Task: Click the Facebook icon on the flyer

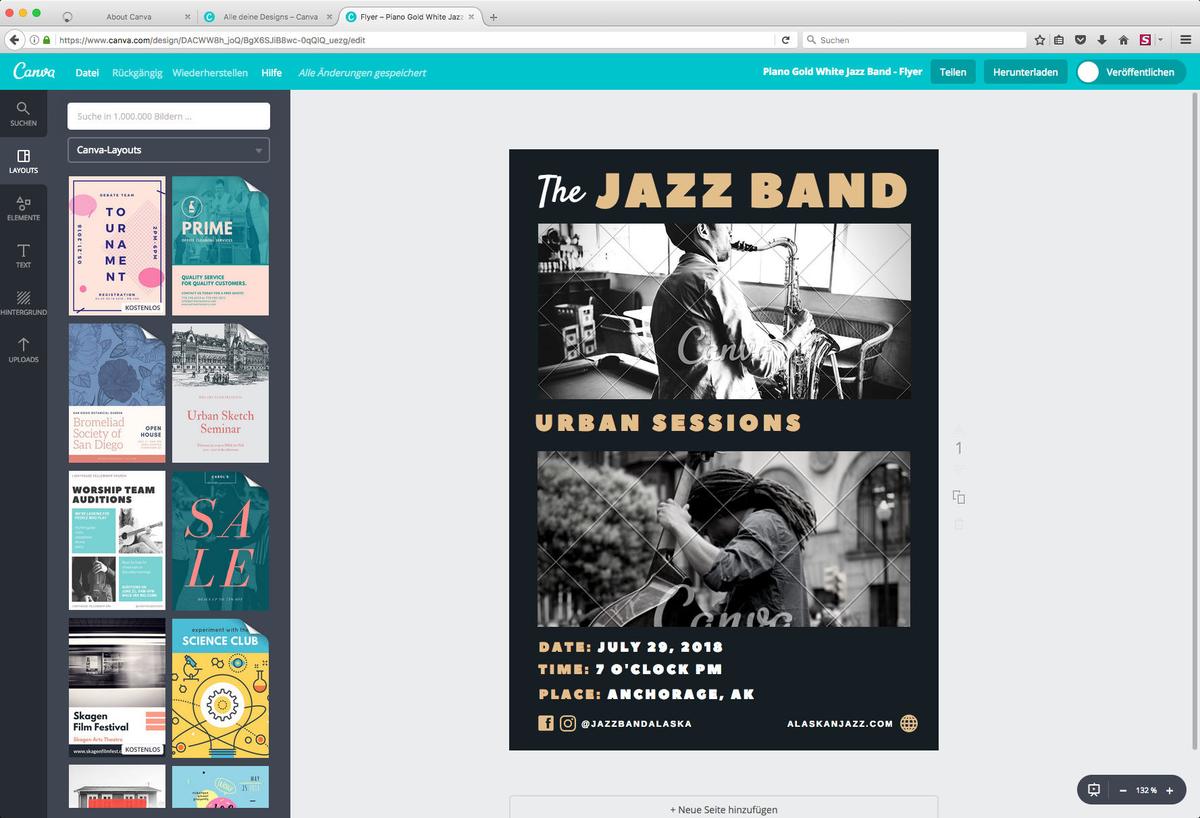Action: point(546,723)
